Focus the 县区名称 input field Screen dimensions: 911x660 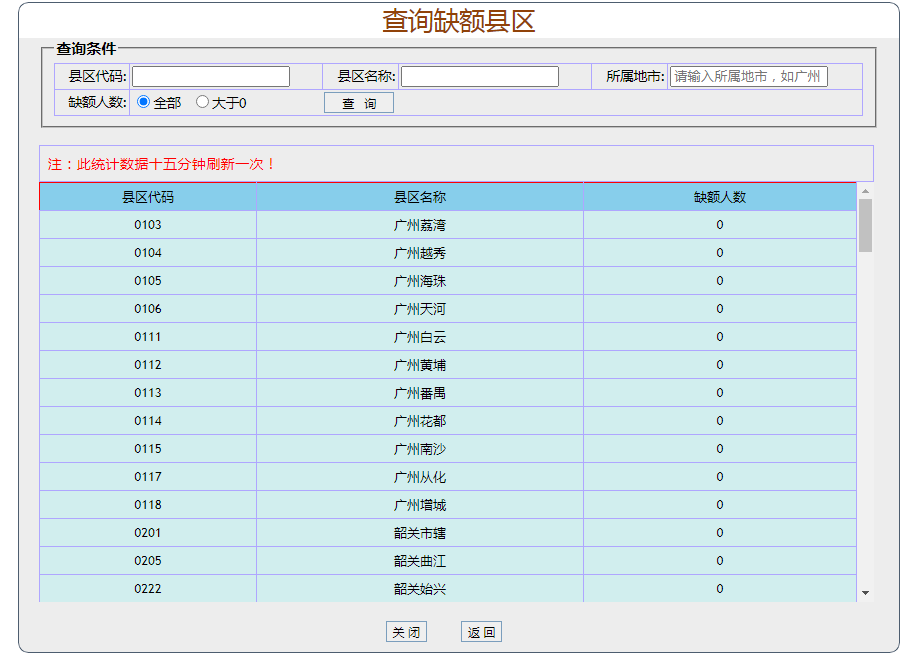point(480,77)
